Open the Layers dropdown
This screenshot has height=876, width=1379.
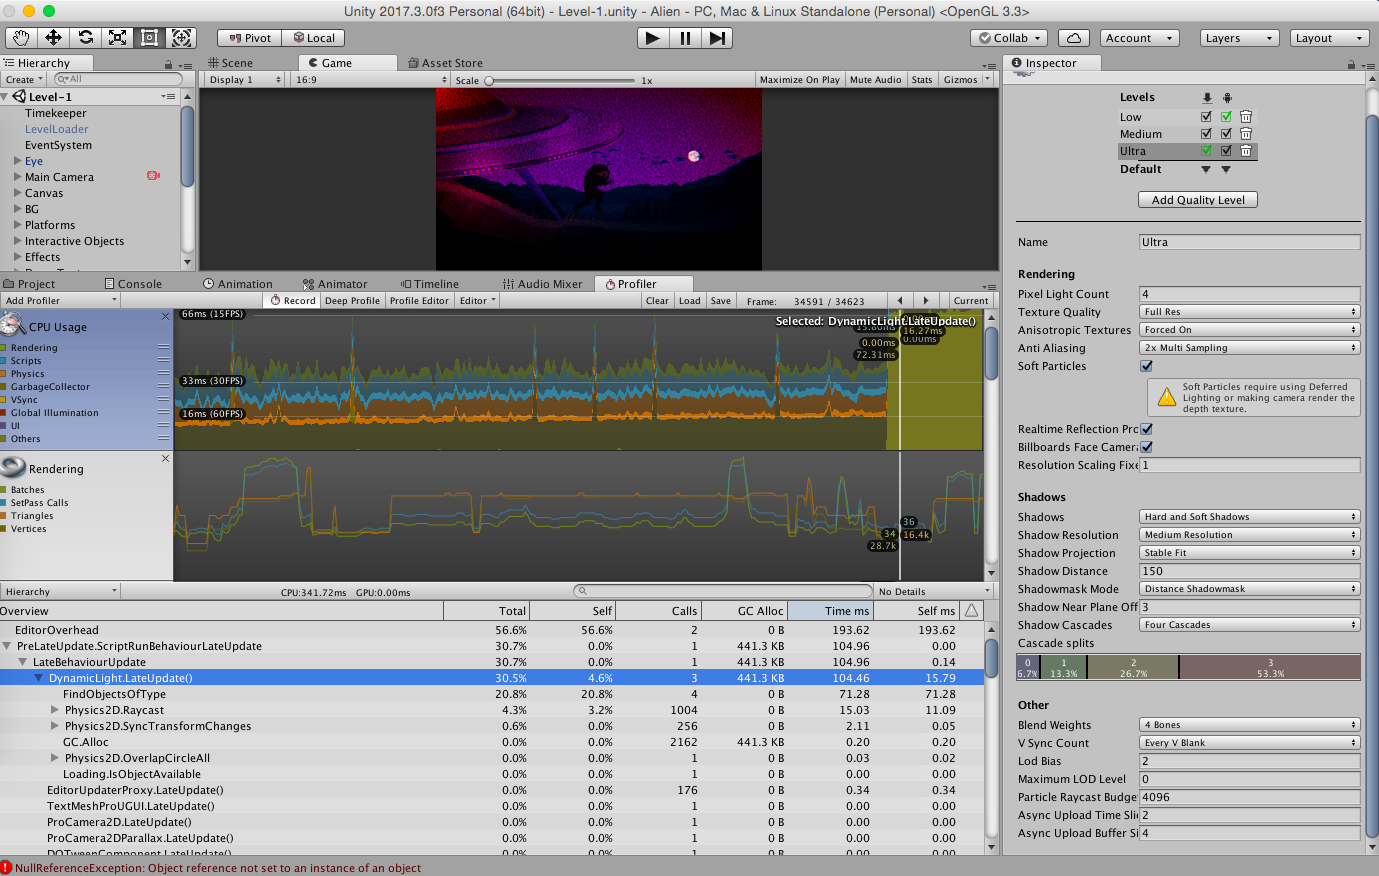tap(1237, 38)
